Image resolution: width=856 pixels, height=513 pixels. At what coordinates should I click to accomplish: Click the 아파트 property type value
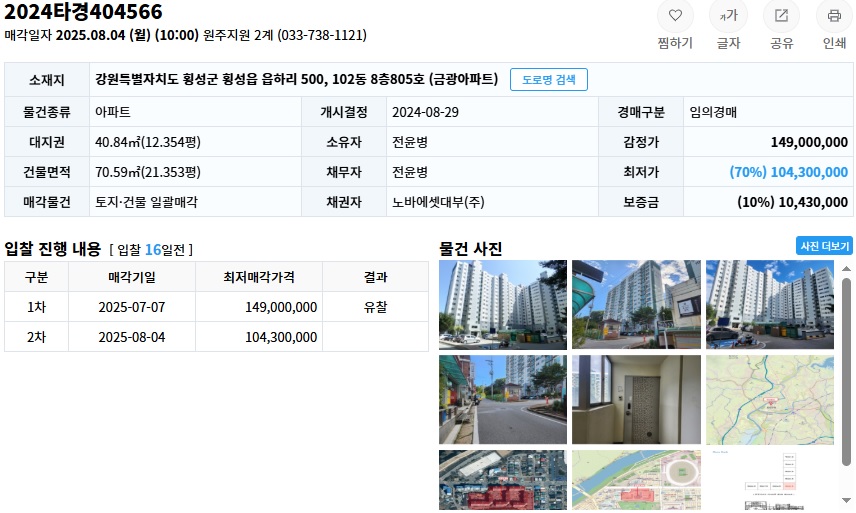113,112
